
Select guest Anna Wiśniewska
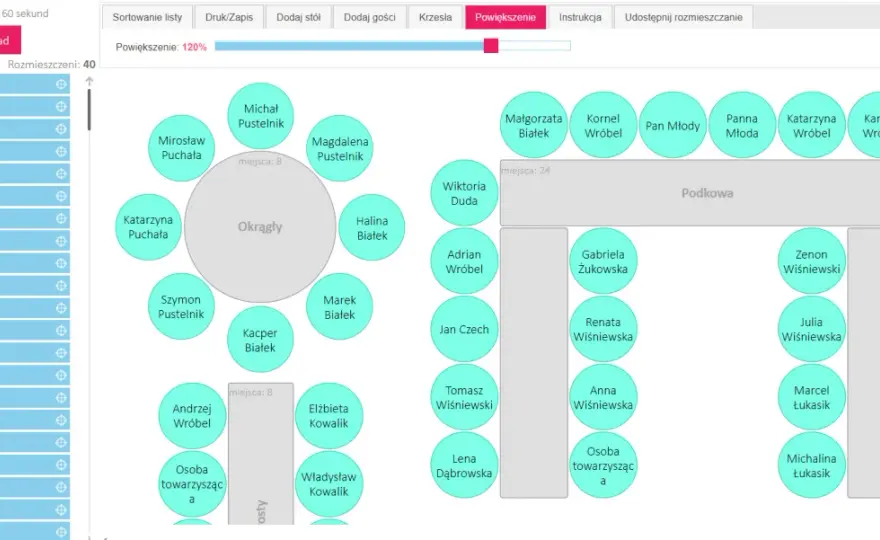[603, 397]
